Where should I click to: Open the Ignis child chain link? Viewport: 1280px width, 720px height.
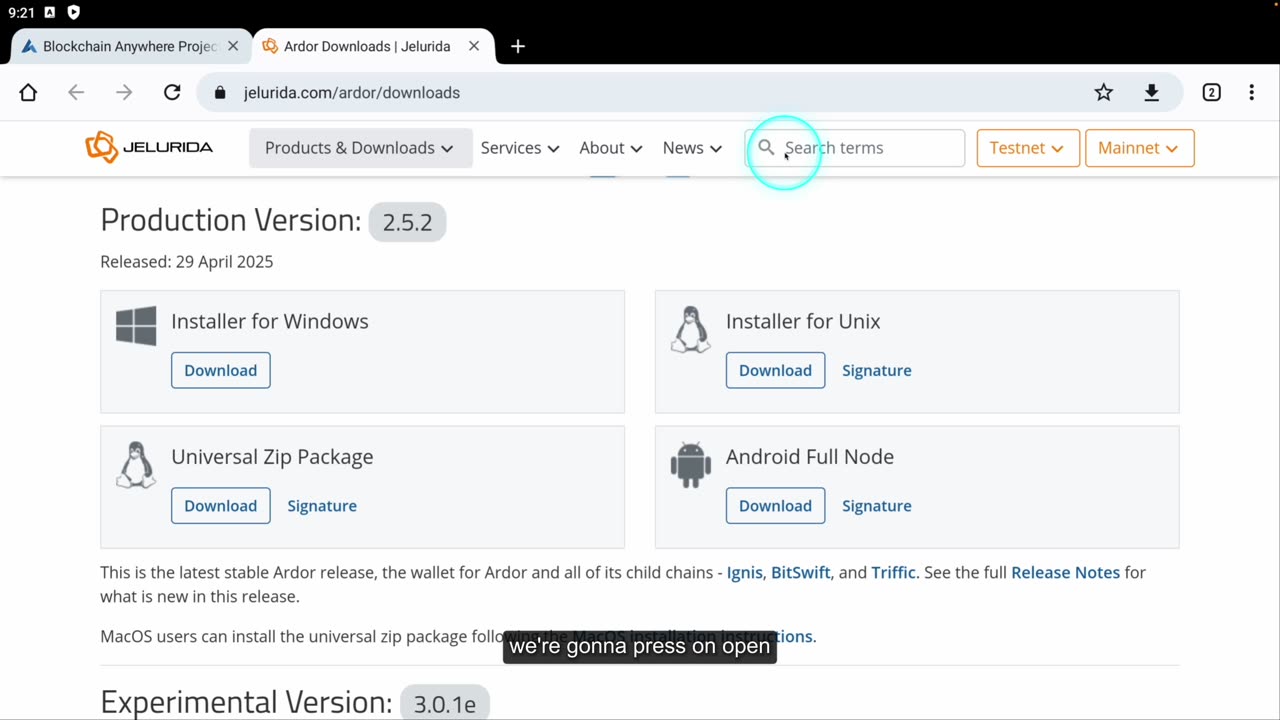(745, 573)
